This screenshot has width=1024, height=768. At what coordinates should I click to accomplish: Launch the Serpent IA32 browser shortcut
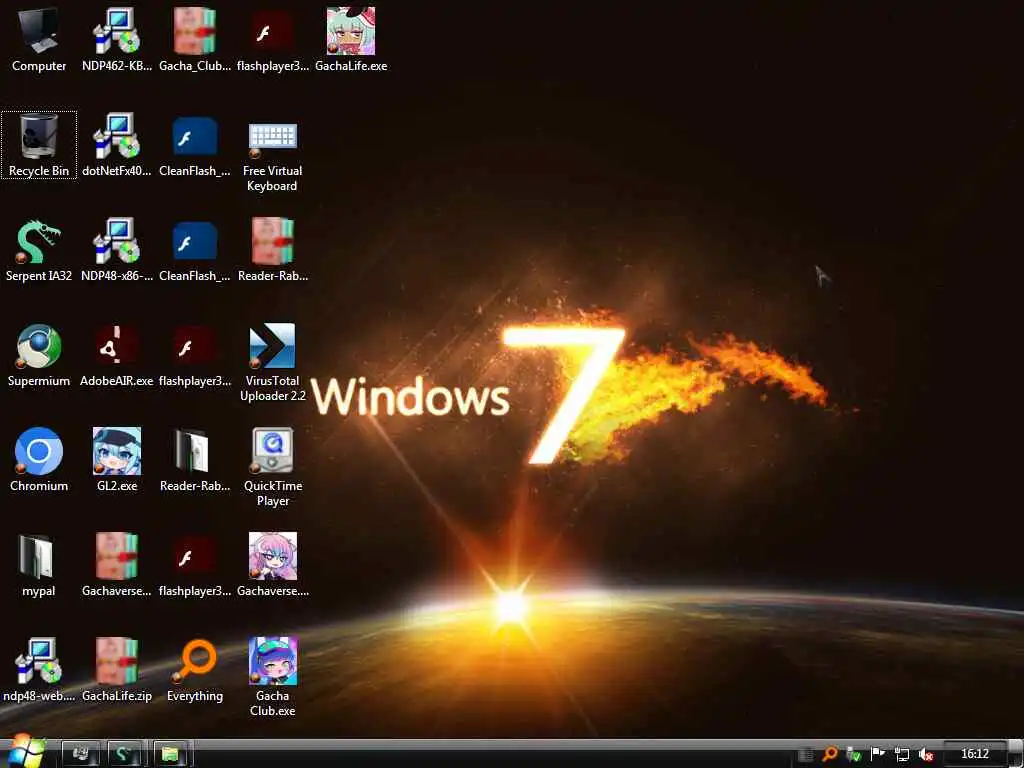click(x=39, y=250)
